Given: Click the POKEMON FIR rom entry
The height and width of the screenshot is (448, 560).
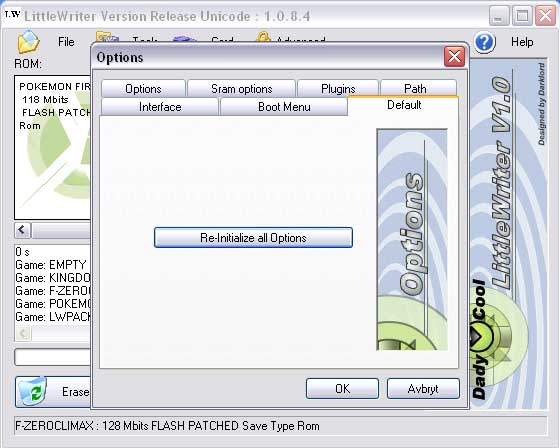Looking at the screenshot, I should (55, 86).
